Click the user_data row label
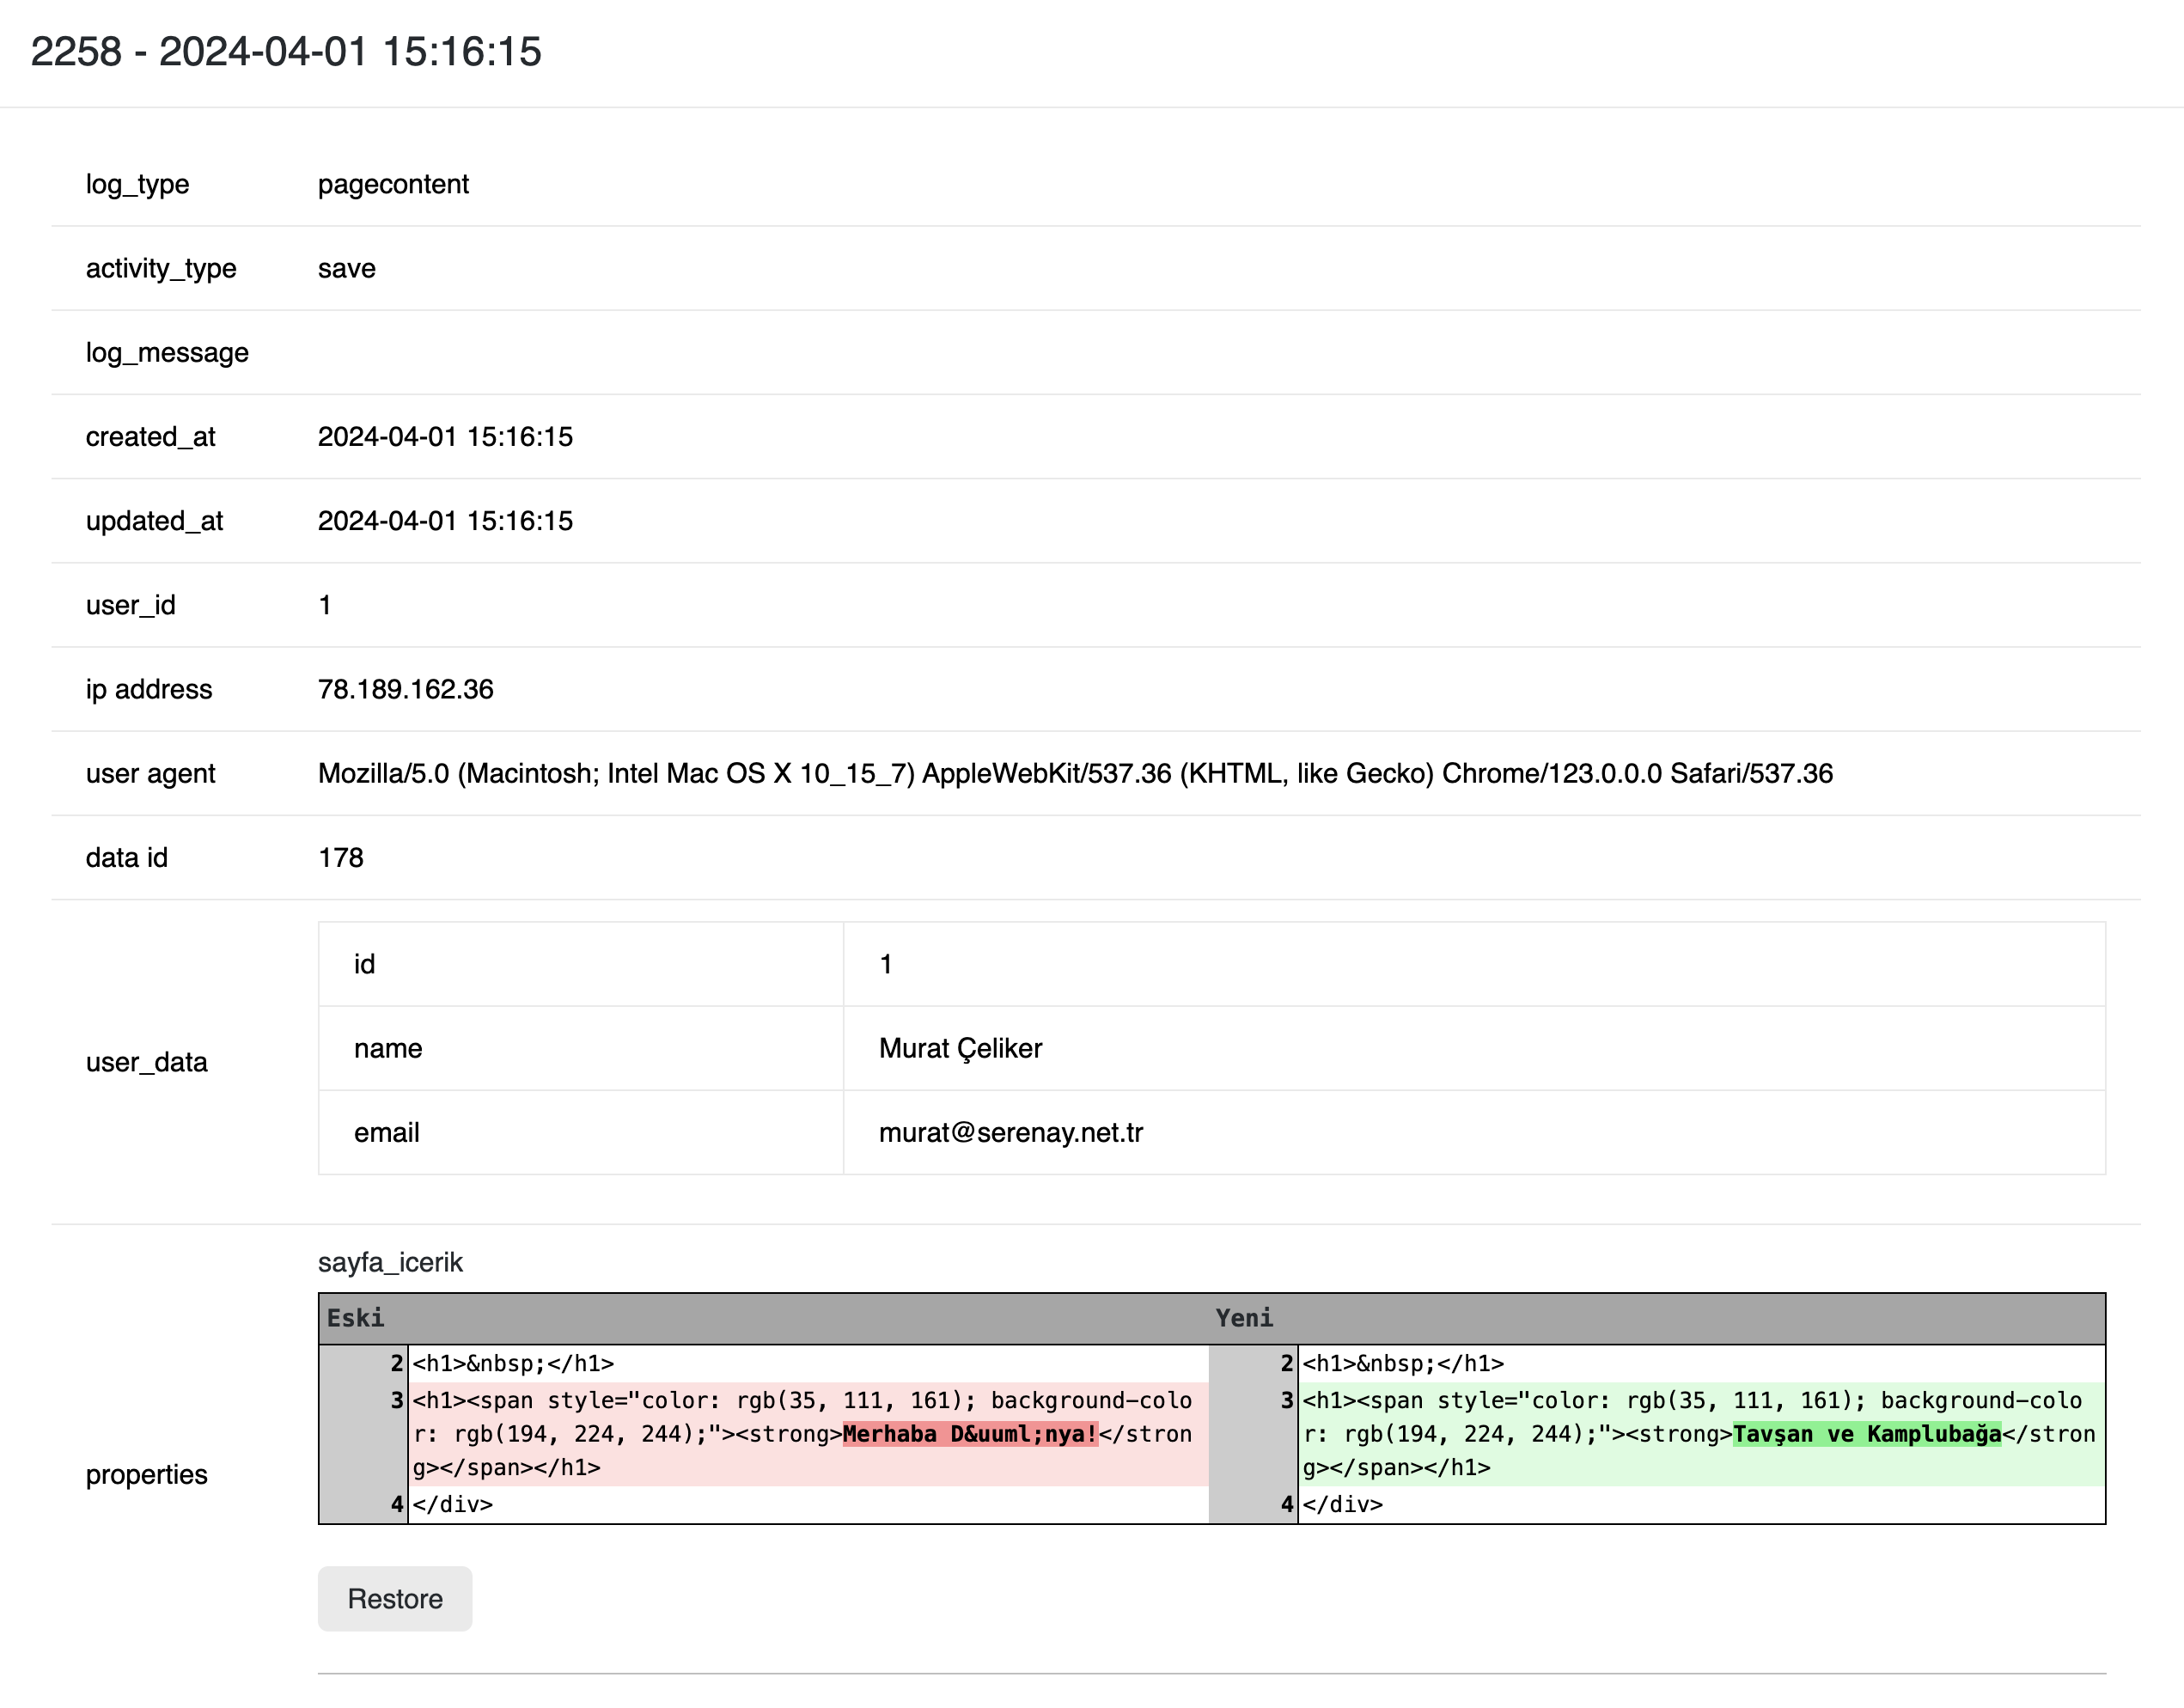 pos(146,1062)
